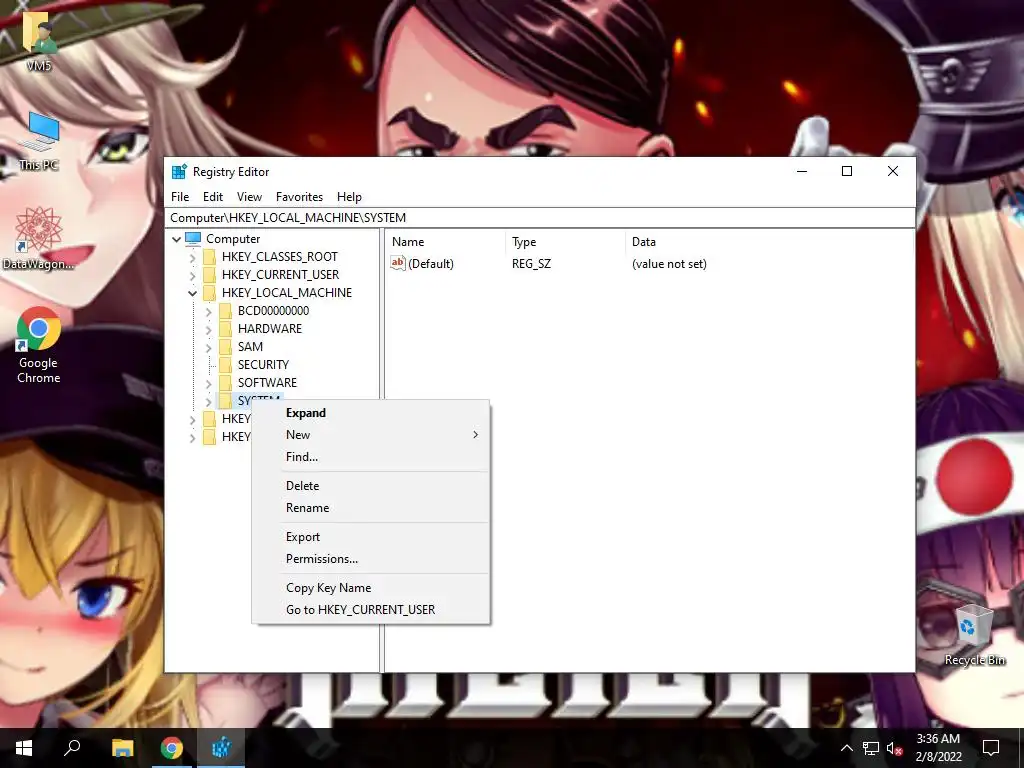Expand HKEY_CURRENT_USER with its arrow
1024x768 pixels.
[193, 275]
